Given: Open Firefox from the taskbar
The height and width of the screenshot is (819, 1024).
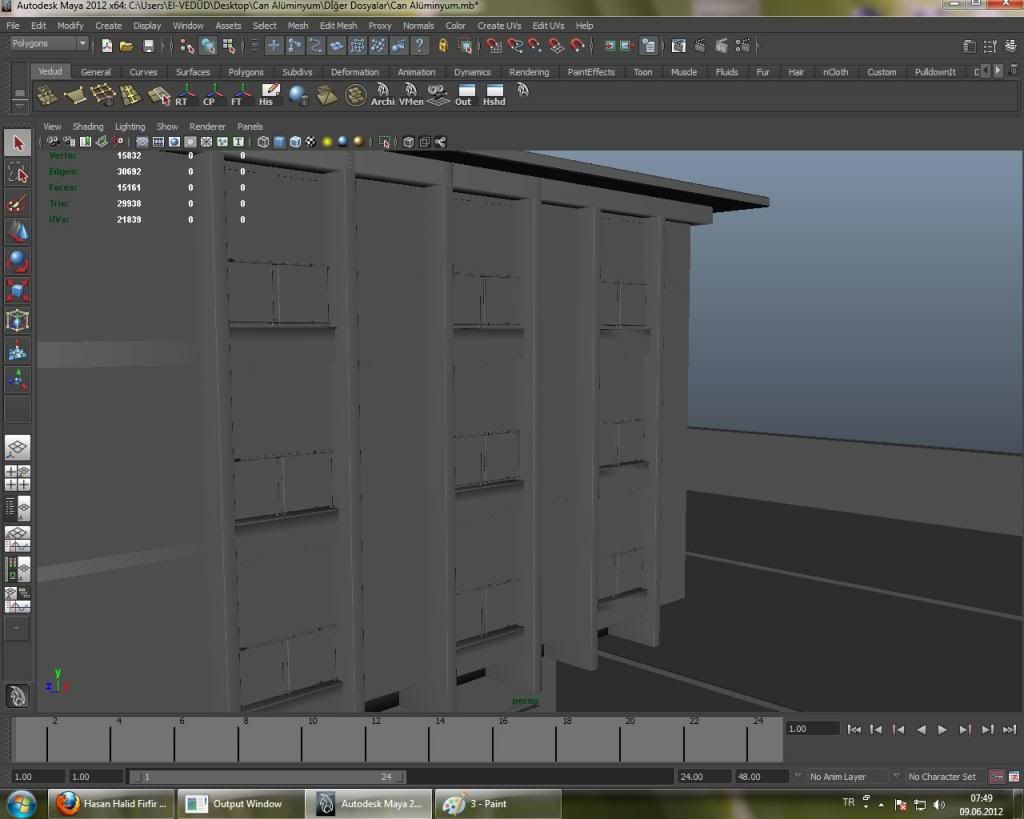Looking at the screenshot, I should point(111,803).
